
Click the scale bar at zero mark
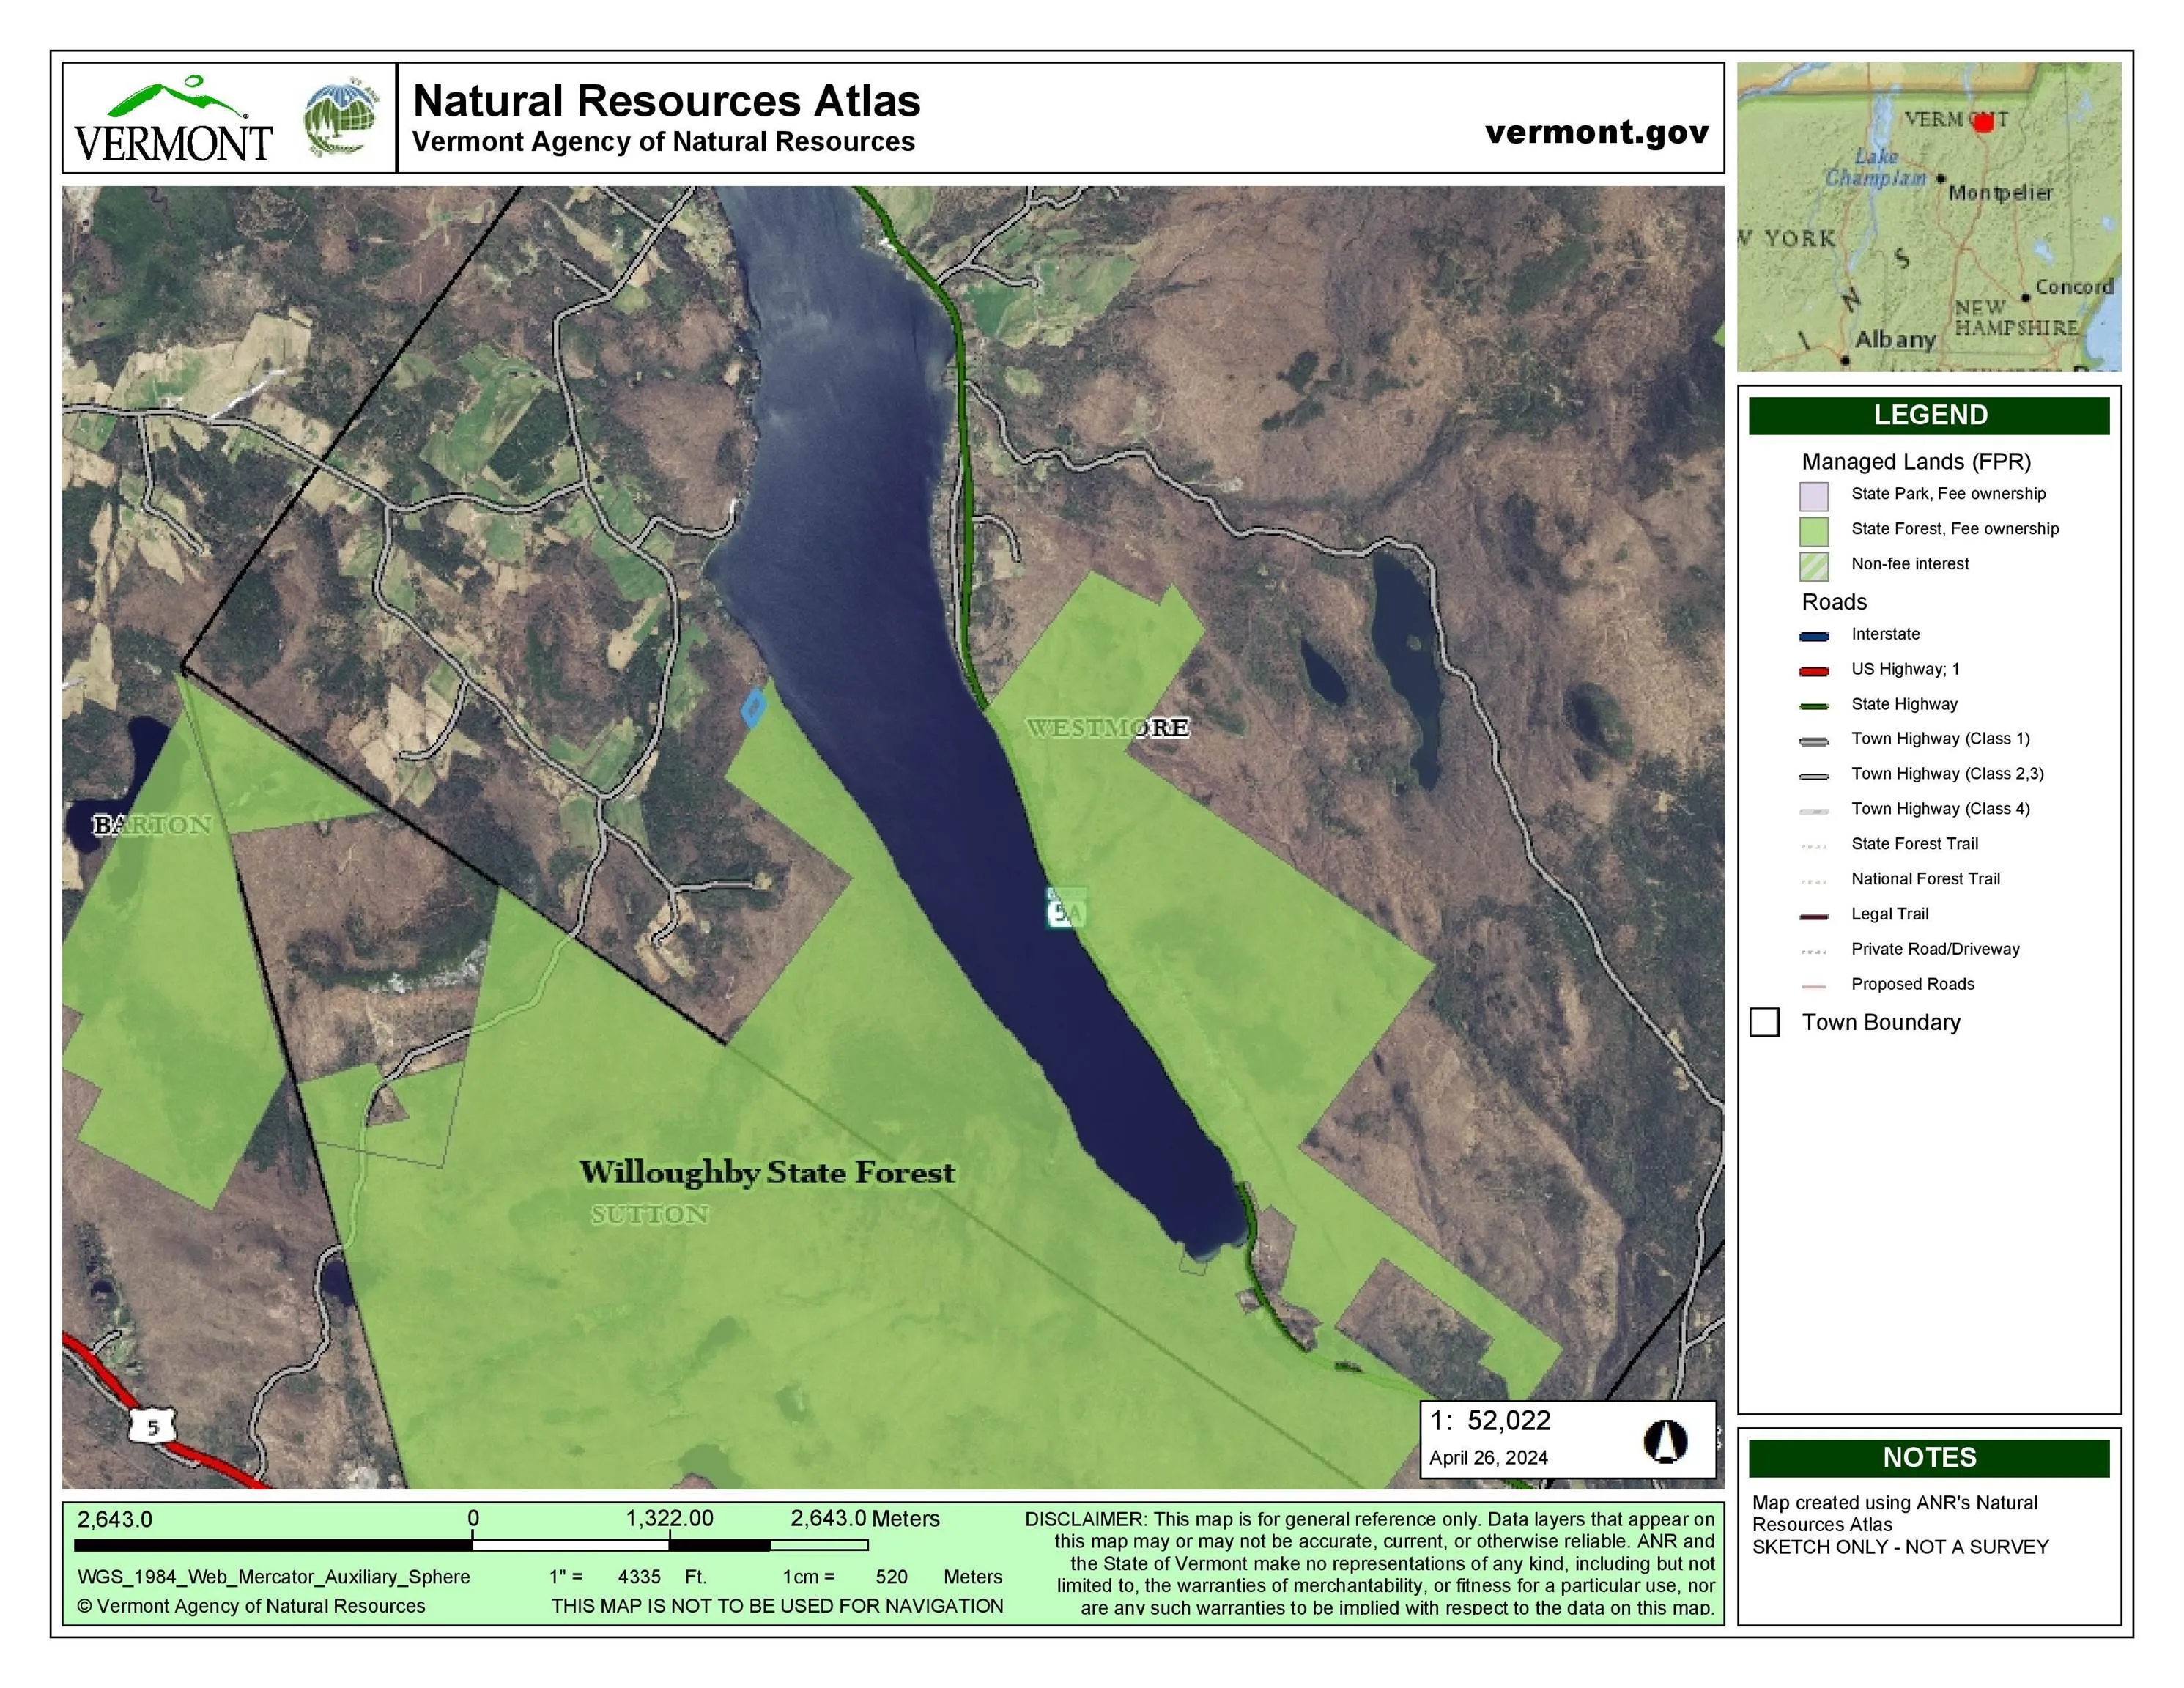tap(473, 1544)
